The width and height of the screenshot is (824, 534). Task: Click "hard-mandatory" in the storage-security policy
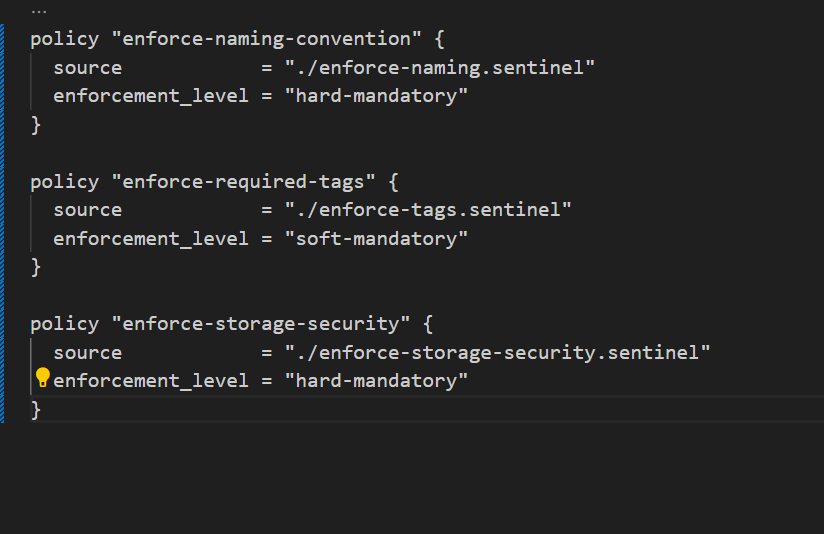[x=376, y=381]
